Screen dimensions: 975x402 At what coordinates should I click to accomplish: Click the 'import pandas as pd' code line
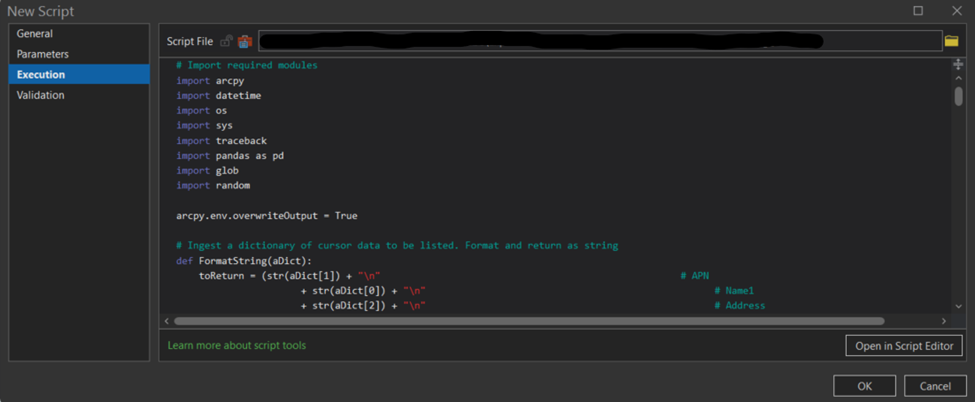click(x=230, y=156)
